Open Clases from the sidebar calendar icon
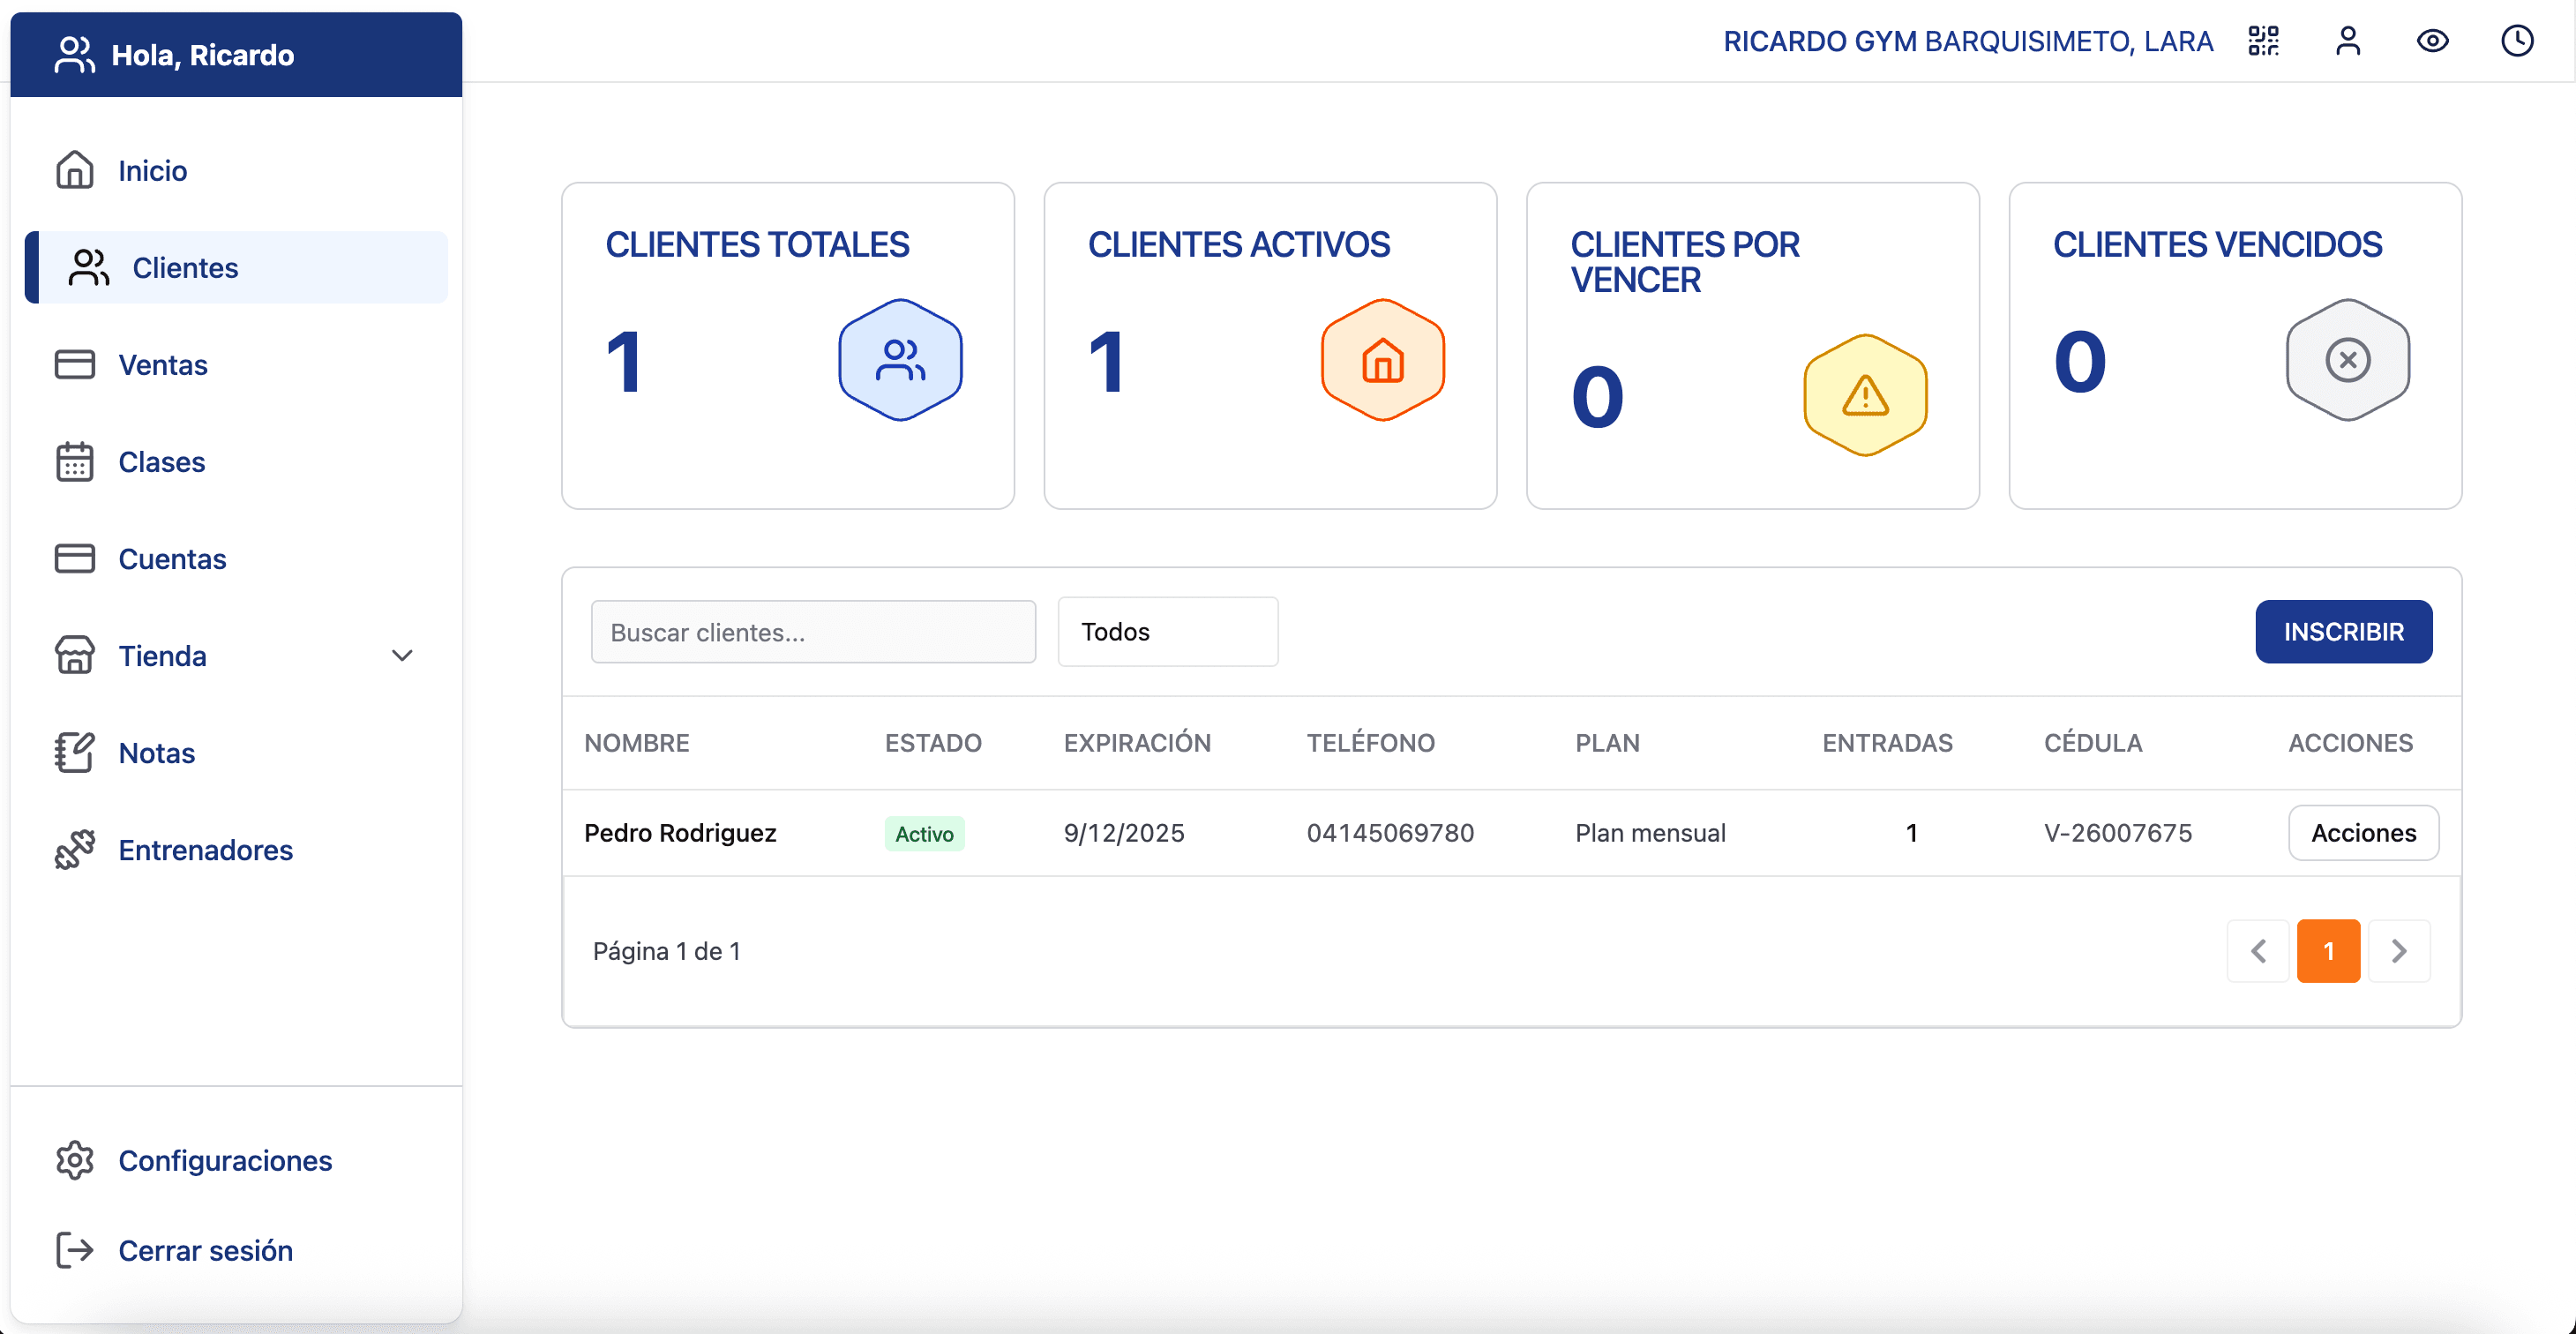This screenshot has width=2576, height=1334. coord(74,461)
